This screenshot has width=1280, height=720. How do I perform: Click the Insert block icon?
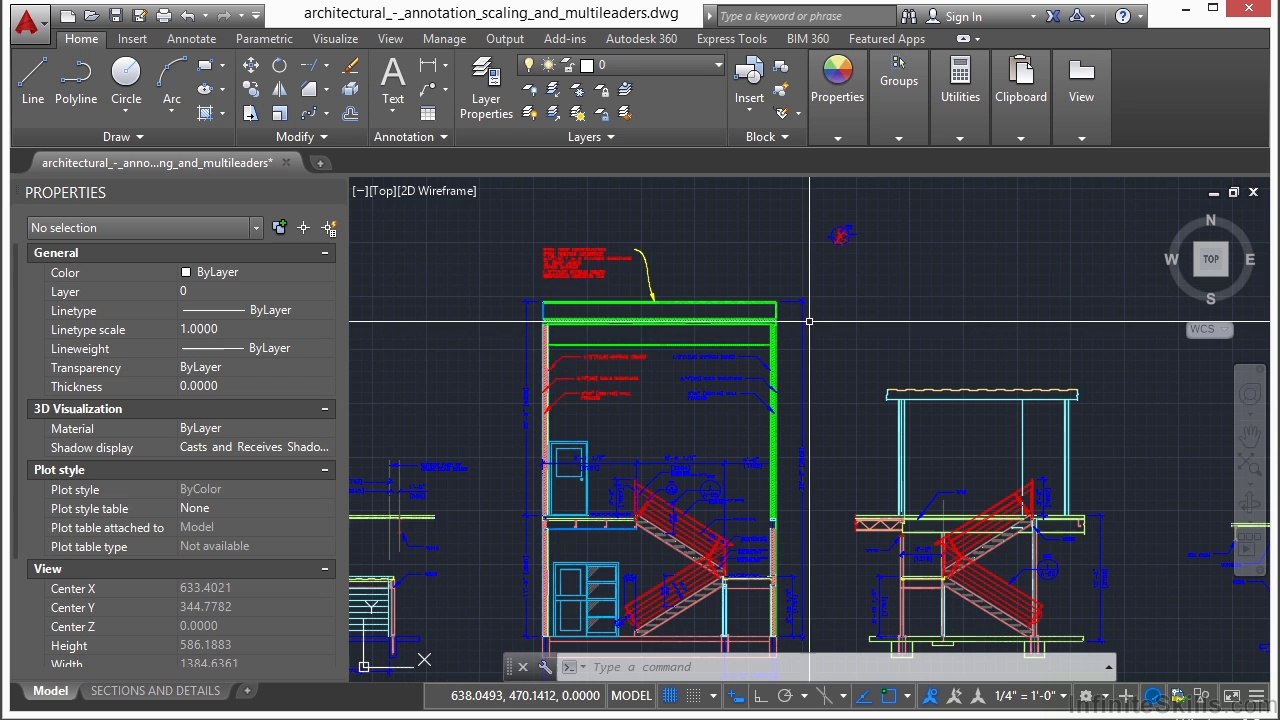[749, 78]
